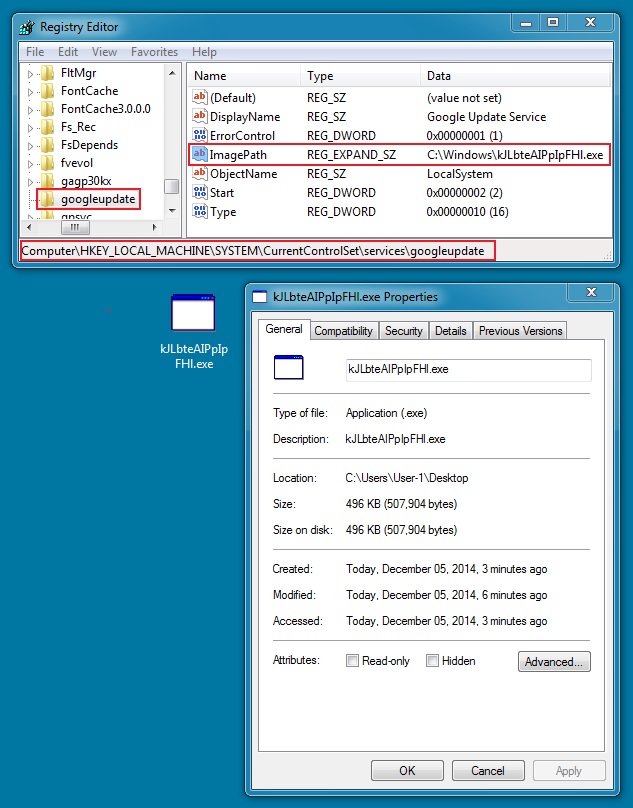Click the fvevol folder icon
Image resolution: width=633 pixels, height=808 pixels.
[47, 163]
